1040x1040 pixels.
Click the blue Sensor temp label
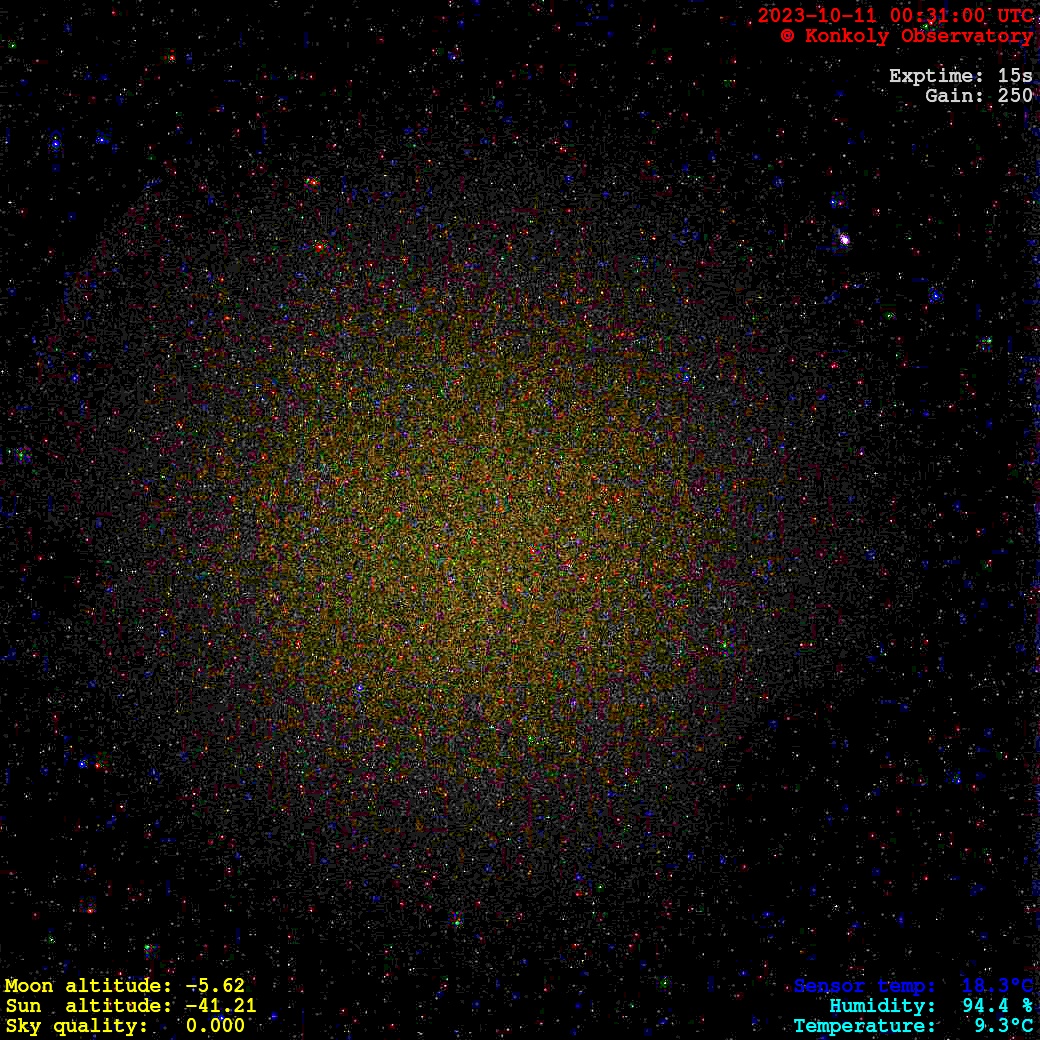865,986
